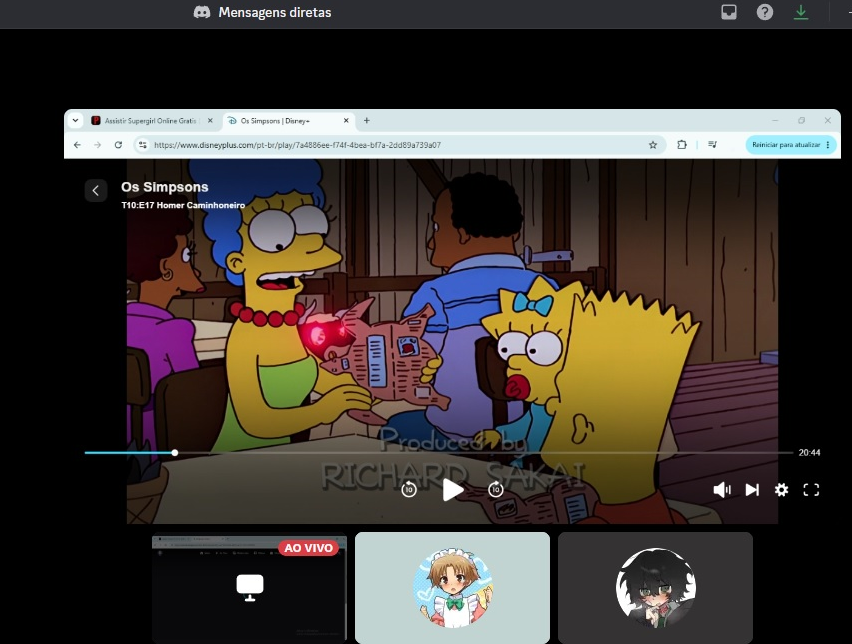This screenshot has width=852, height=644.
Task: Mute the player volume speaker icon
Action: click(x=722, y=490)
